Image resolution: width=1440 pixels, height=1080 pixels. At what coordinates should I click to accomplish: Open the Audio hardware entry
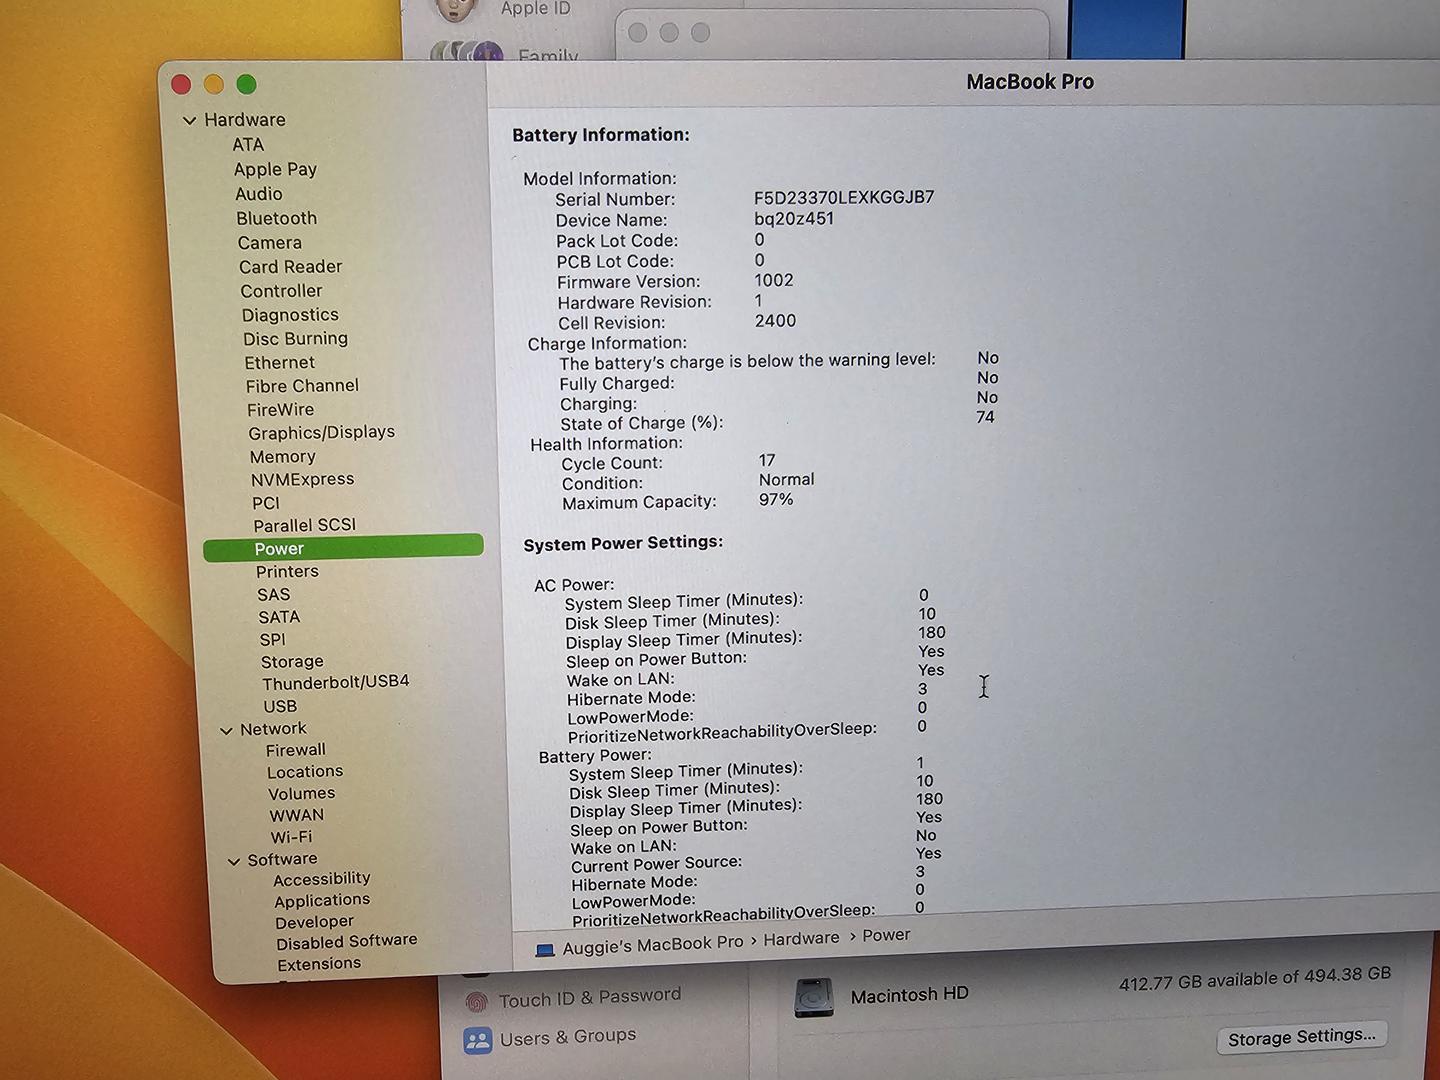pos(259,194)
